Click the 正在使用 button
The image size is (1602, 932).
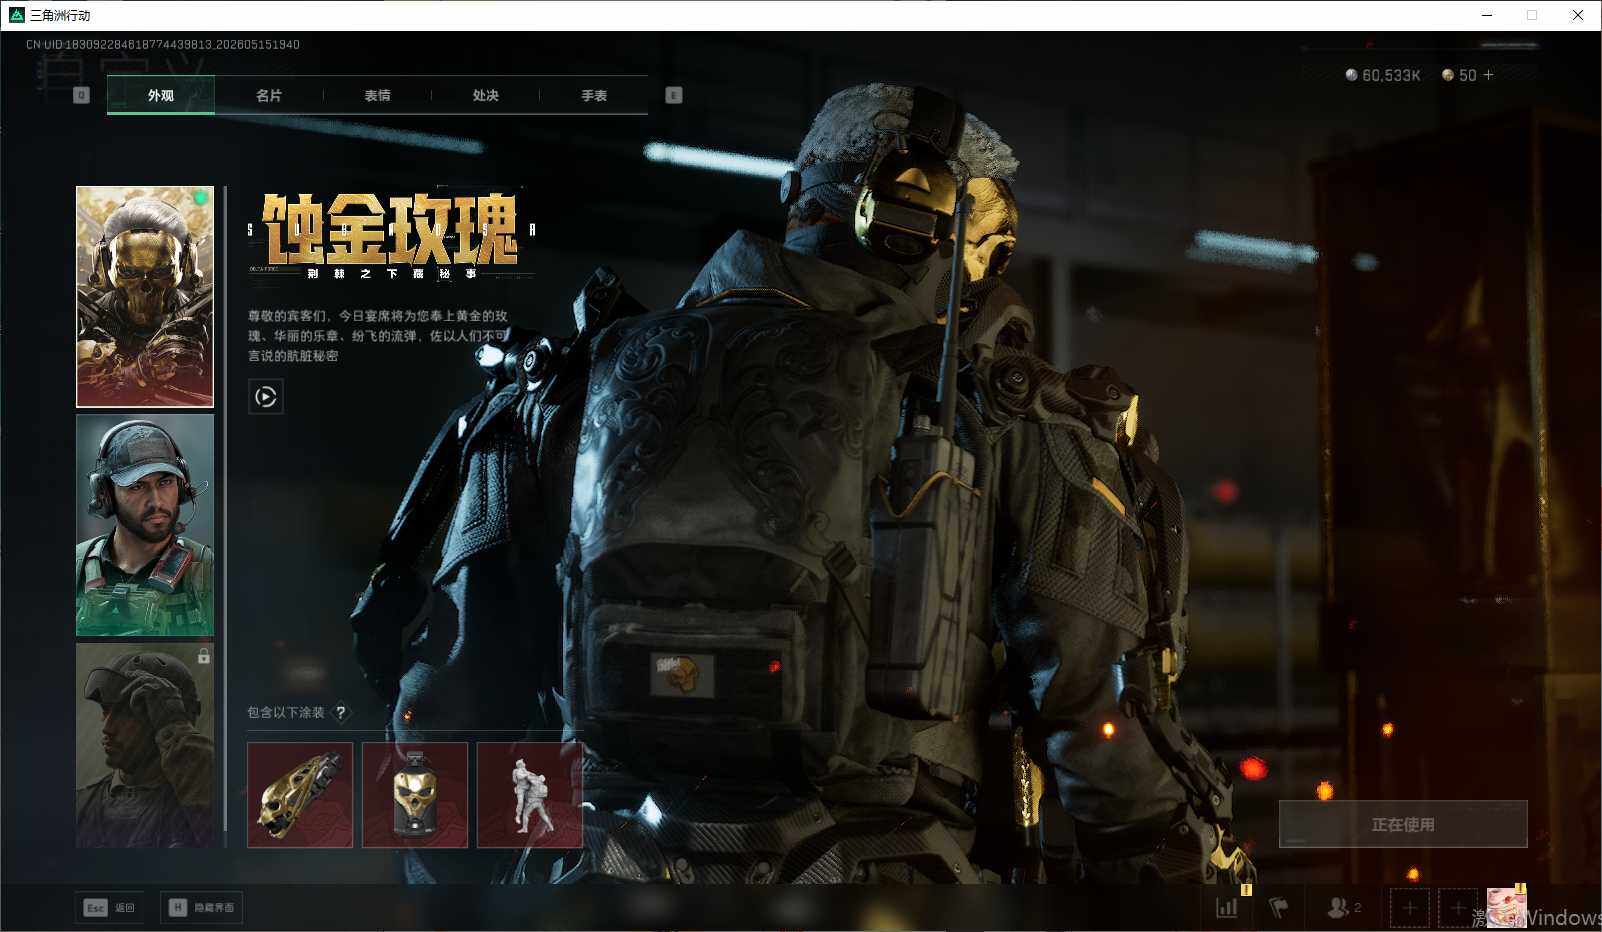pyautogui.click(x=1403, y=824)
